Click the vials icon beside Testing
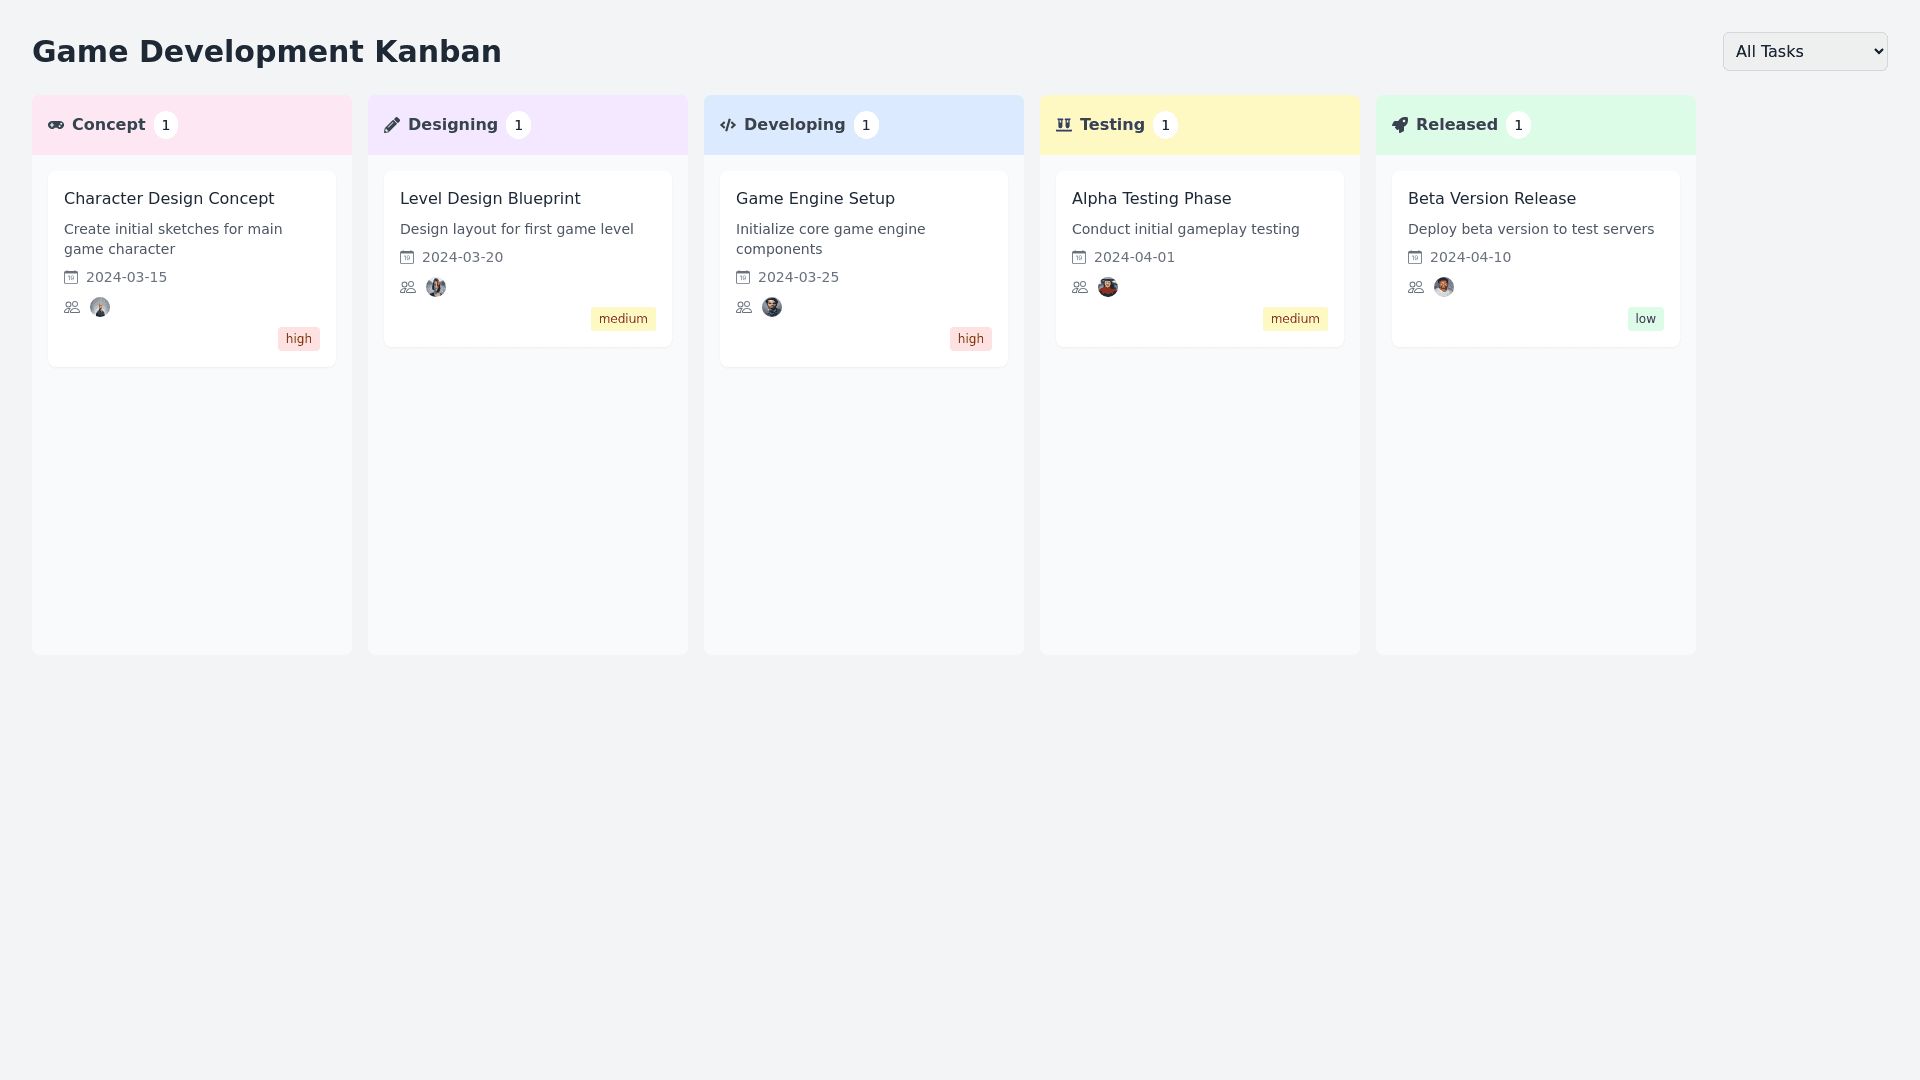The height and width of the screenshot is (1080, 1920). tap(1064, 125)
